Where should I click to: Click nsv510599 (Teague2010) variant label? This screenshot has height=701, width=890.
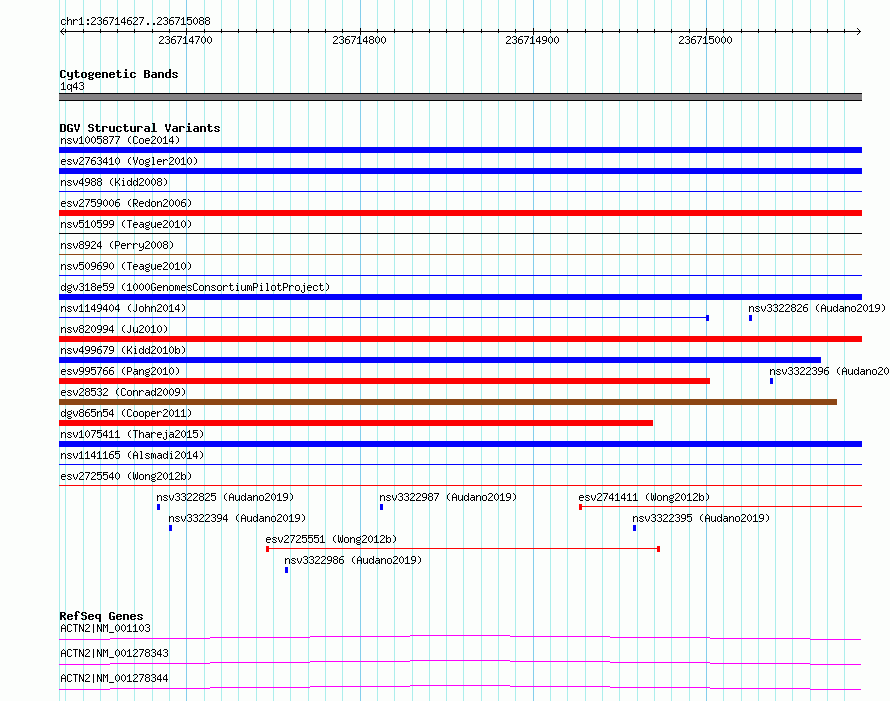[126, 224]
